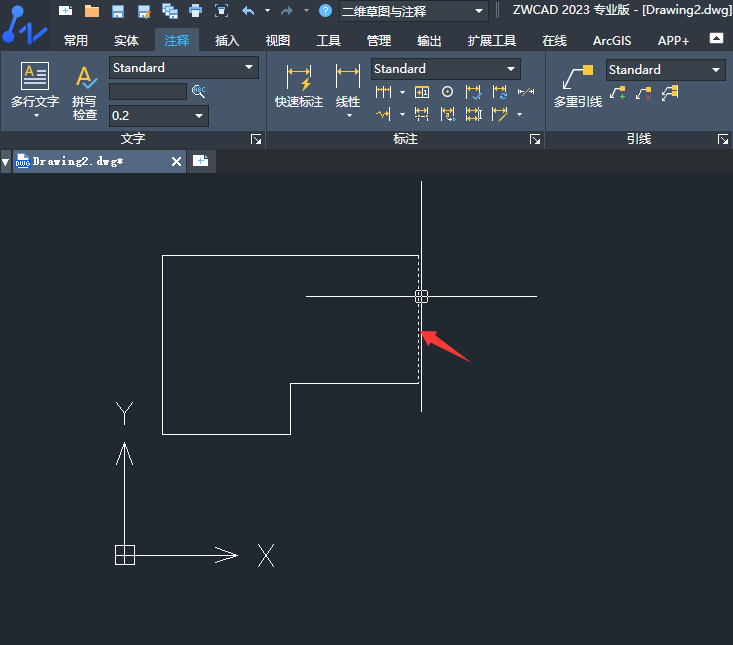The height and width of the screenshot is (645, 733).
Task: Open the 管理 ribbon tab
Action: [379, 41]
